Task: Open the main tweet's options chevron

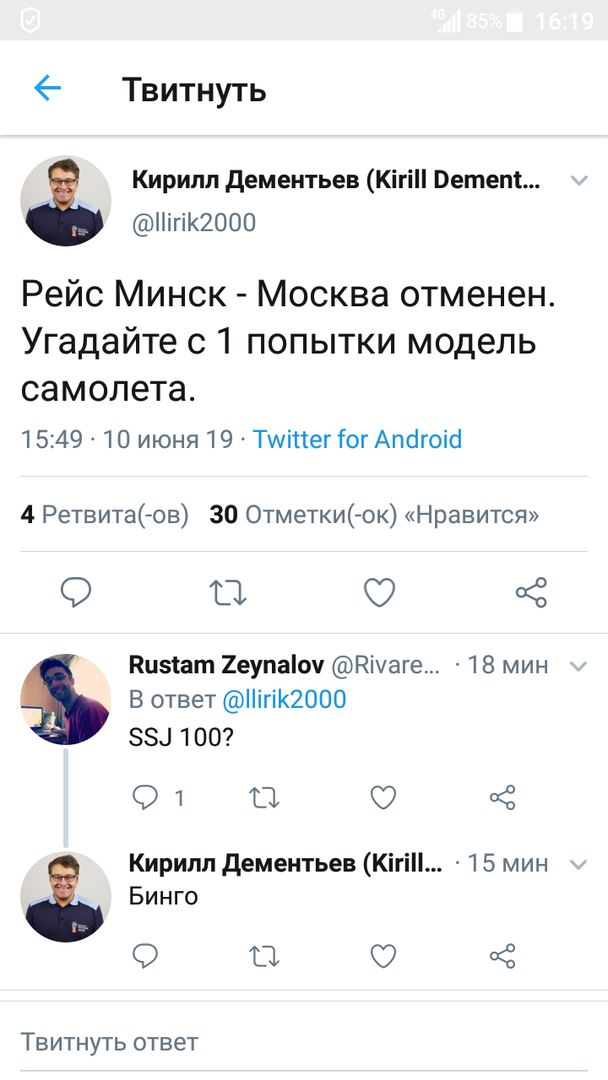Action: [578, 181]
